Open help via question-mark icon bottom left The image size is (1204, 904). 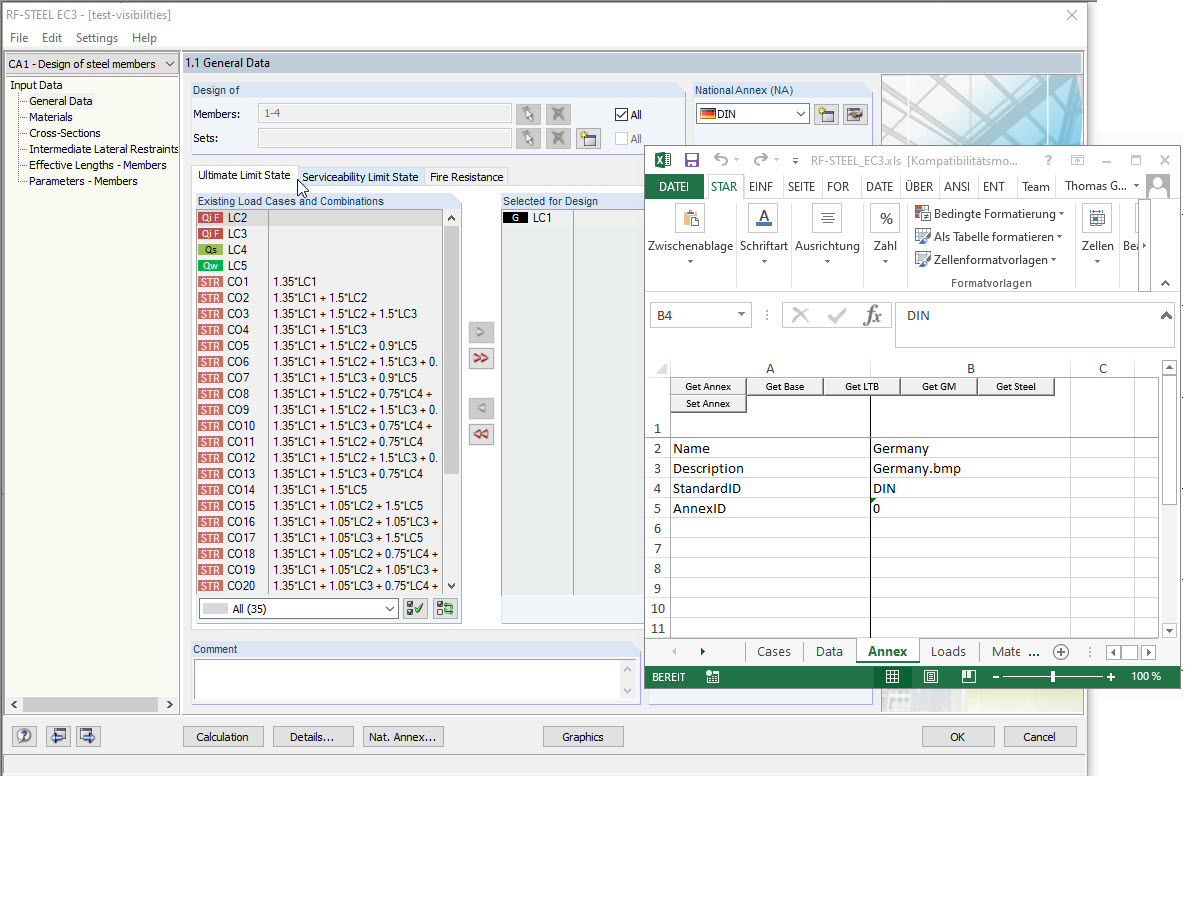point(22,736)
